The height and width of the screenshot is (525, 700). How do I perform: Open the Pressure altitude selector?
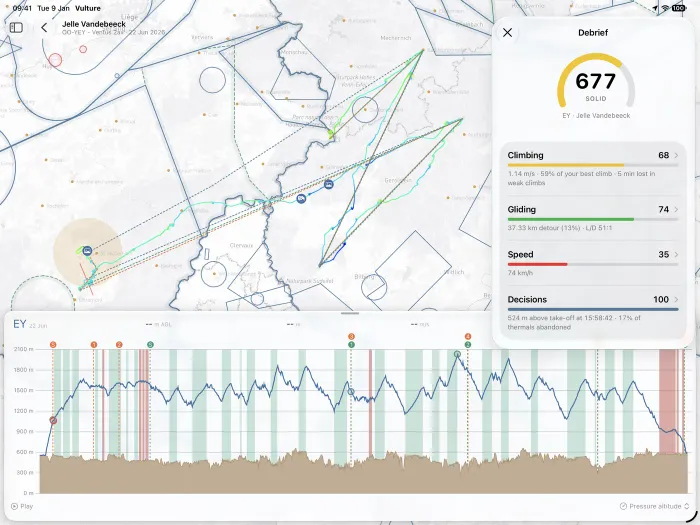coord(654,506)
